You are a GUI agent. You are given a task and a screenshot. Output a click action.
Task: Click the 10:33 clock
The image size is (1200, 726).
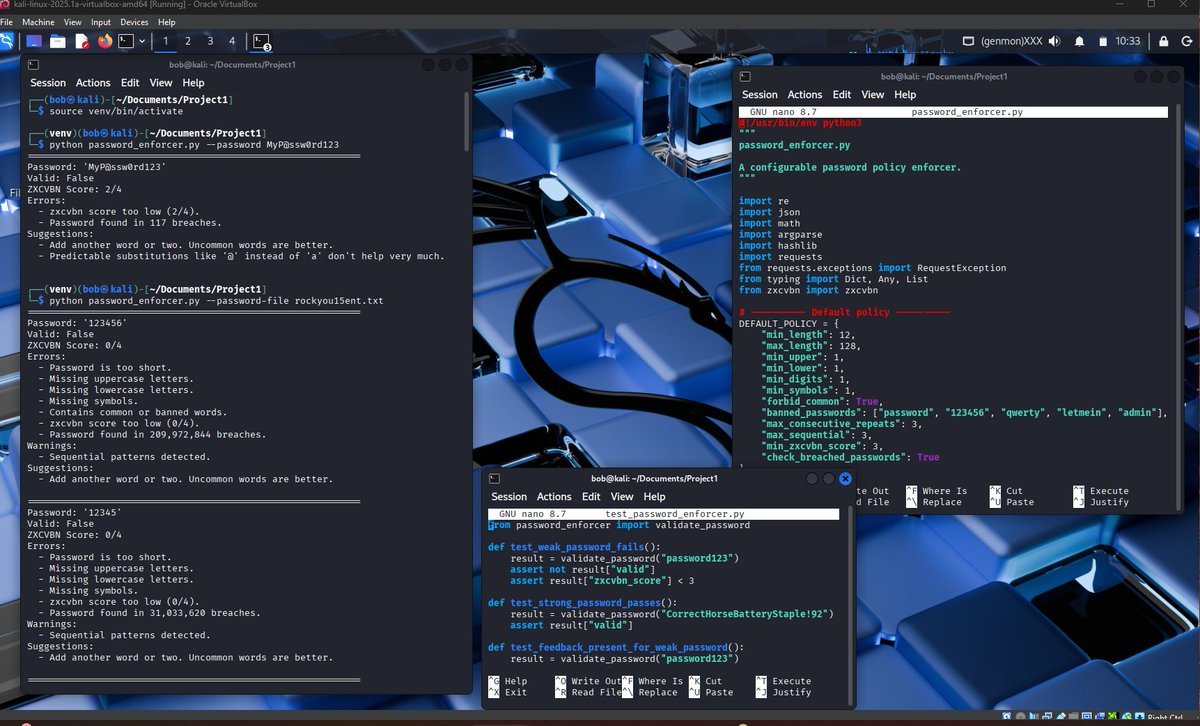[1128, 41]
